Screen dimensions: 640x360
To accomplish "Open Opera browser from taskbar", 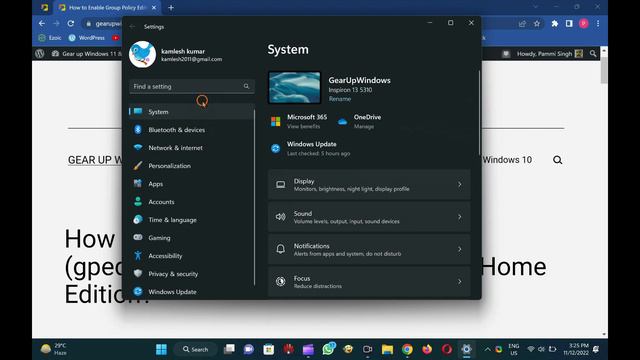I will pyautogui.click(x=447, y=349).
